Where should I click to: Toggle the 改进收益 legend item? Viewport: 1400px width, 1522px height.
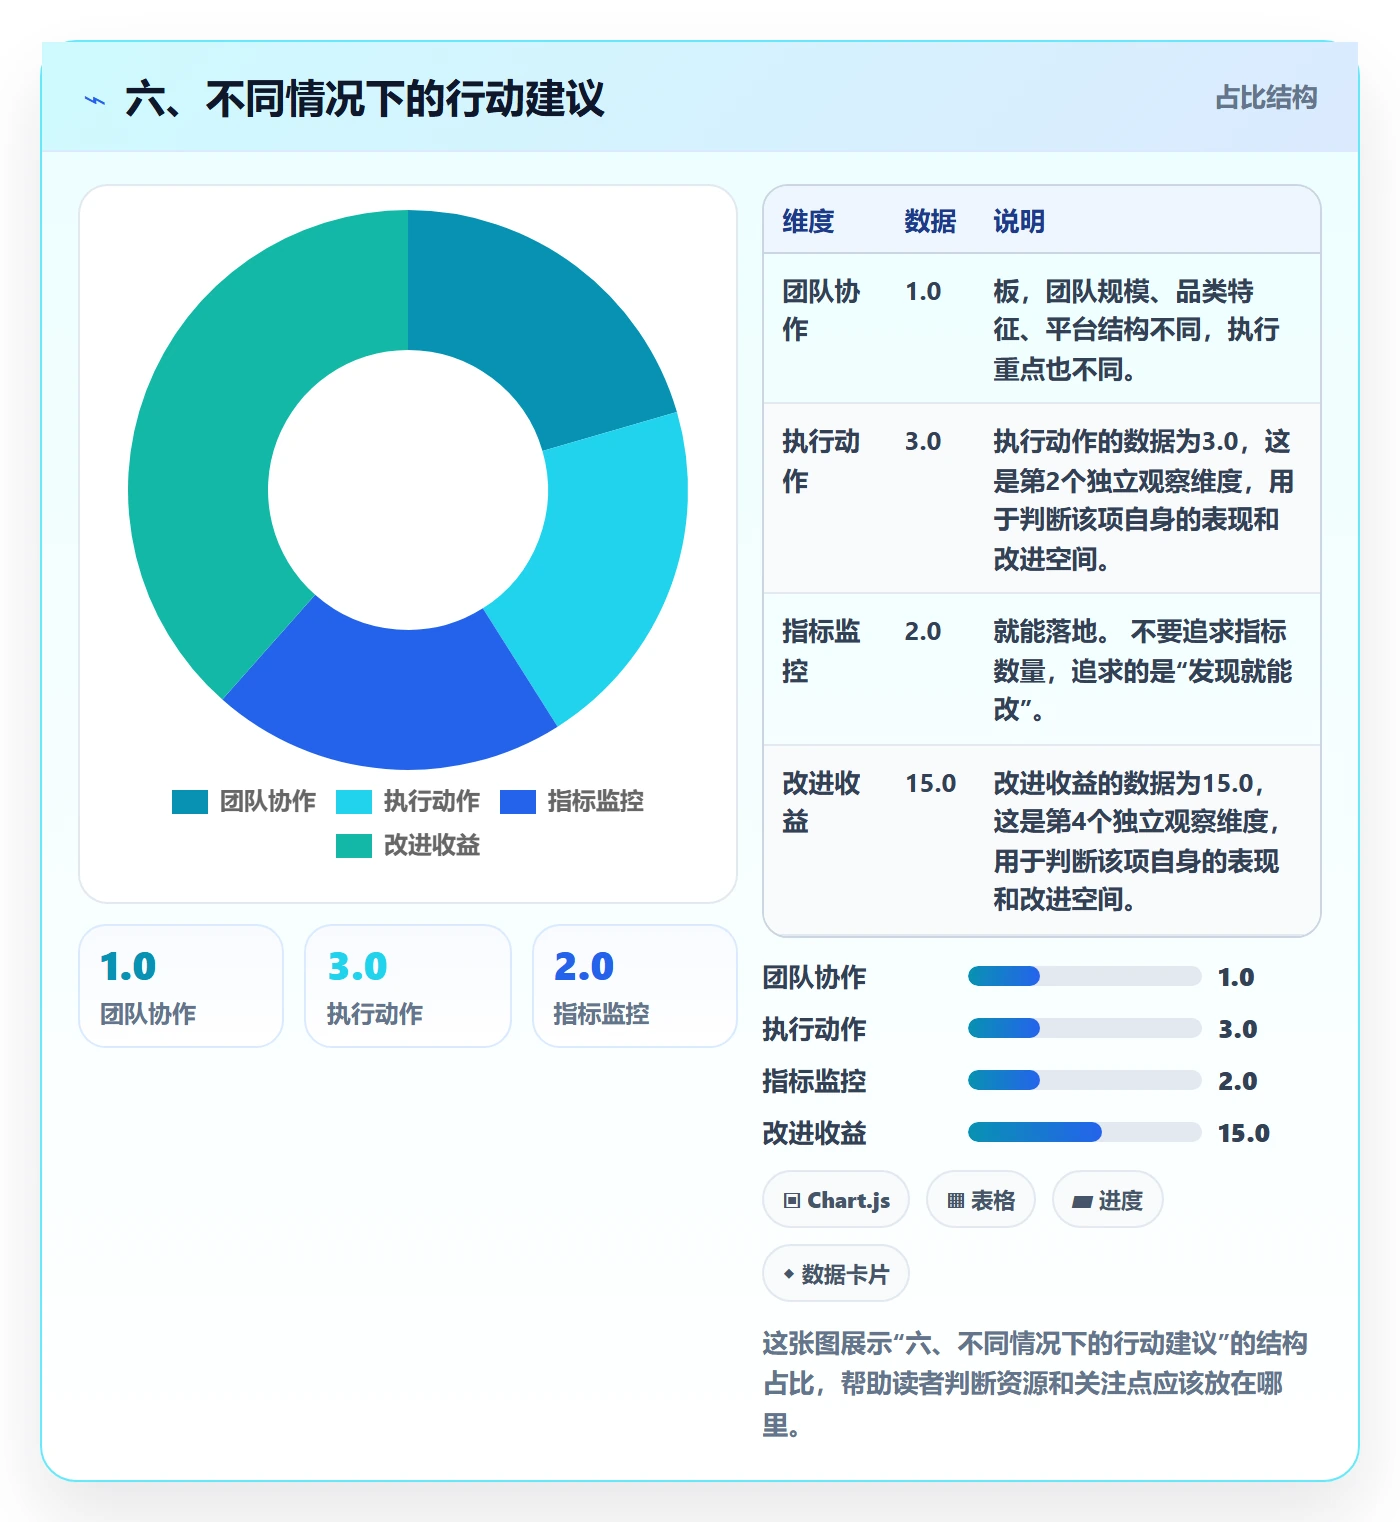tap(408, 846)
